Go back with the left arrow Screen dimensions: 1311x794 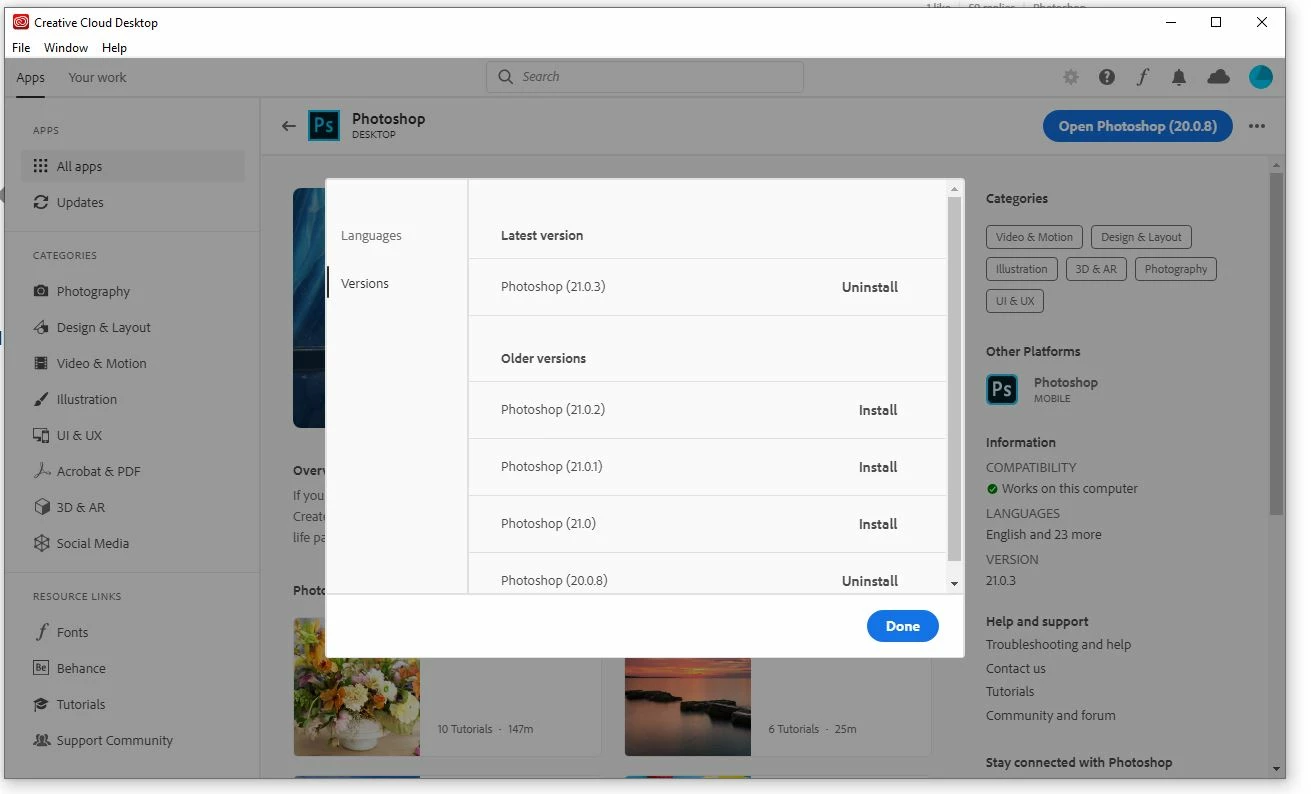pos(289,126)
